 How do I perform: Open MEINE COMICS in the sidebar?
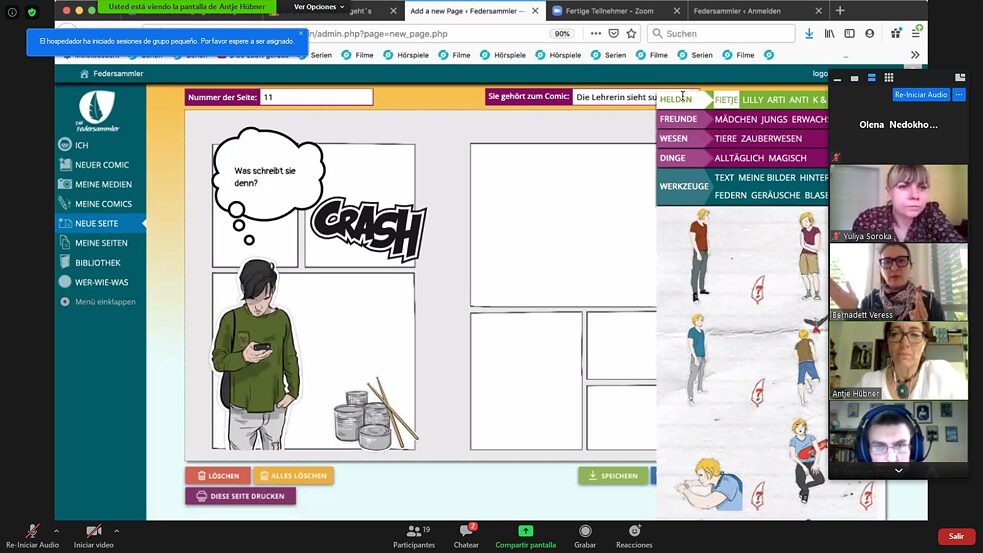103,204
